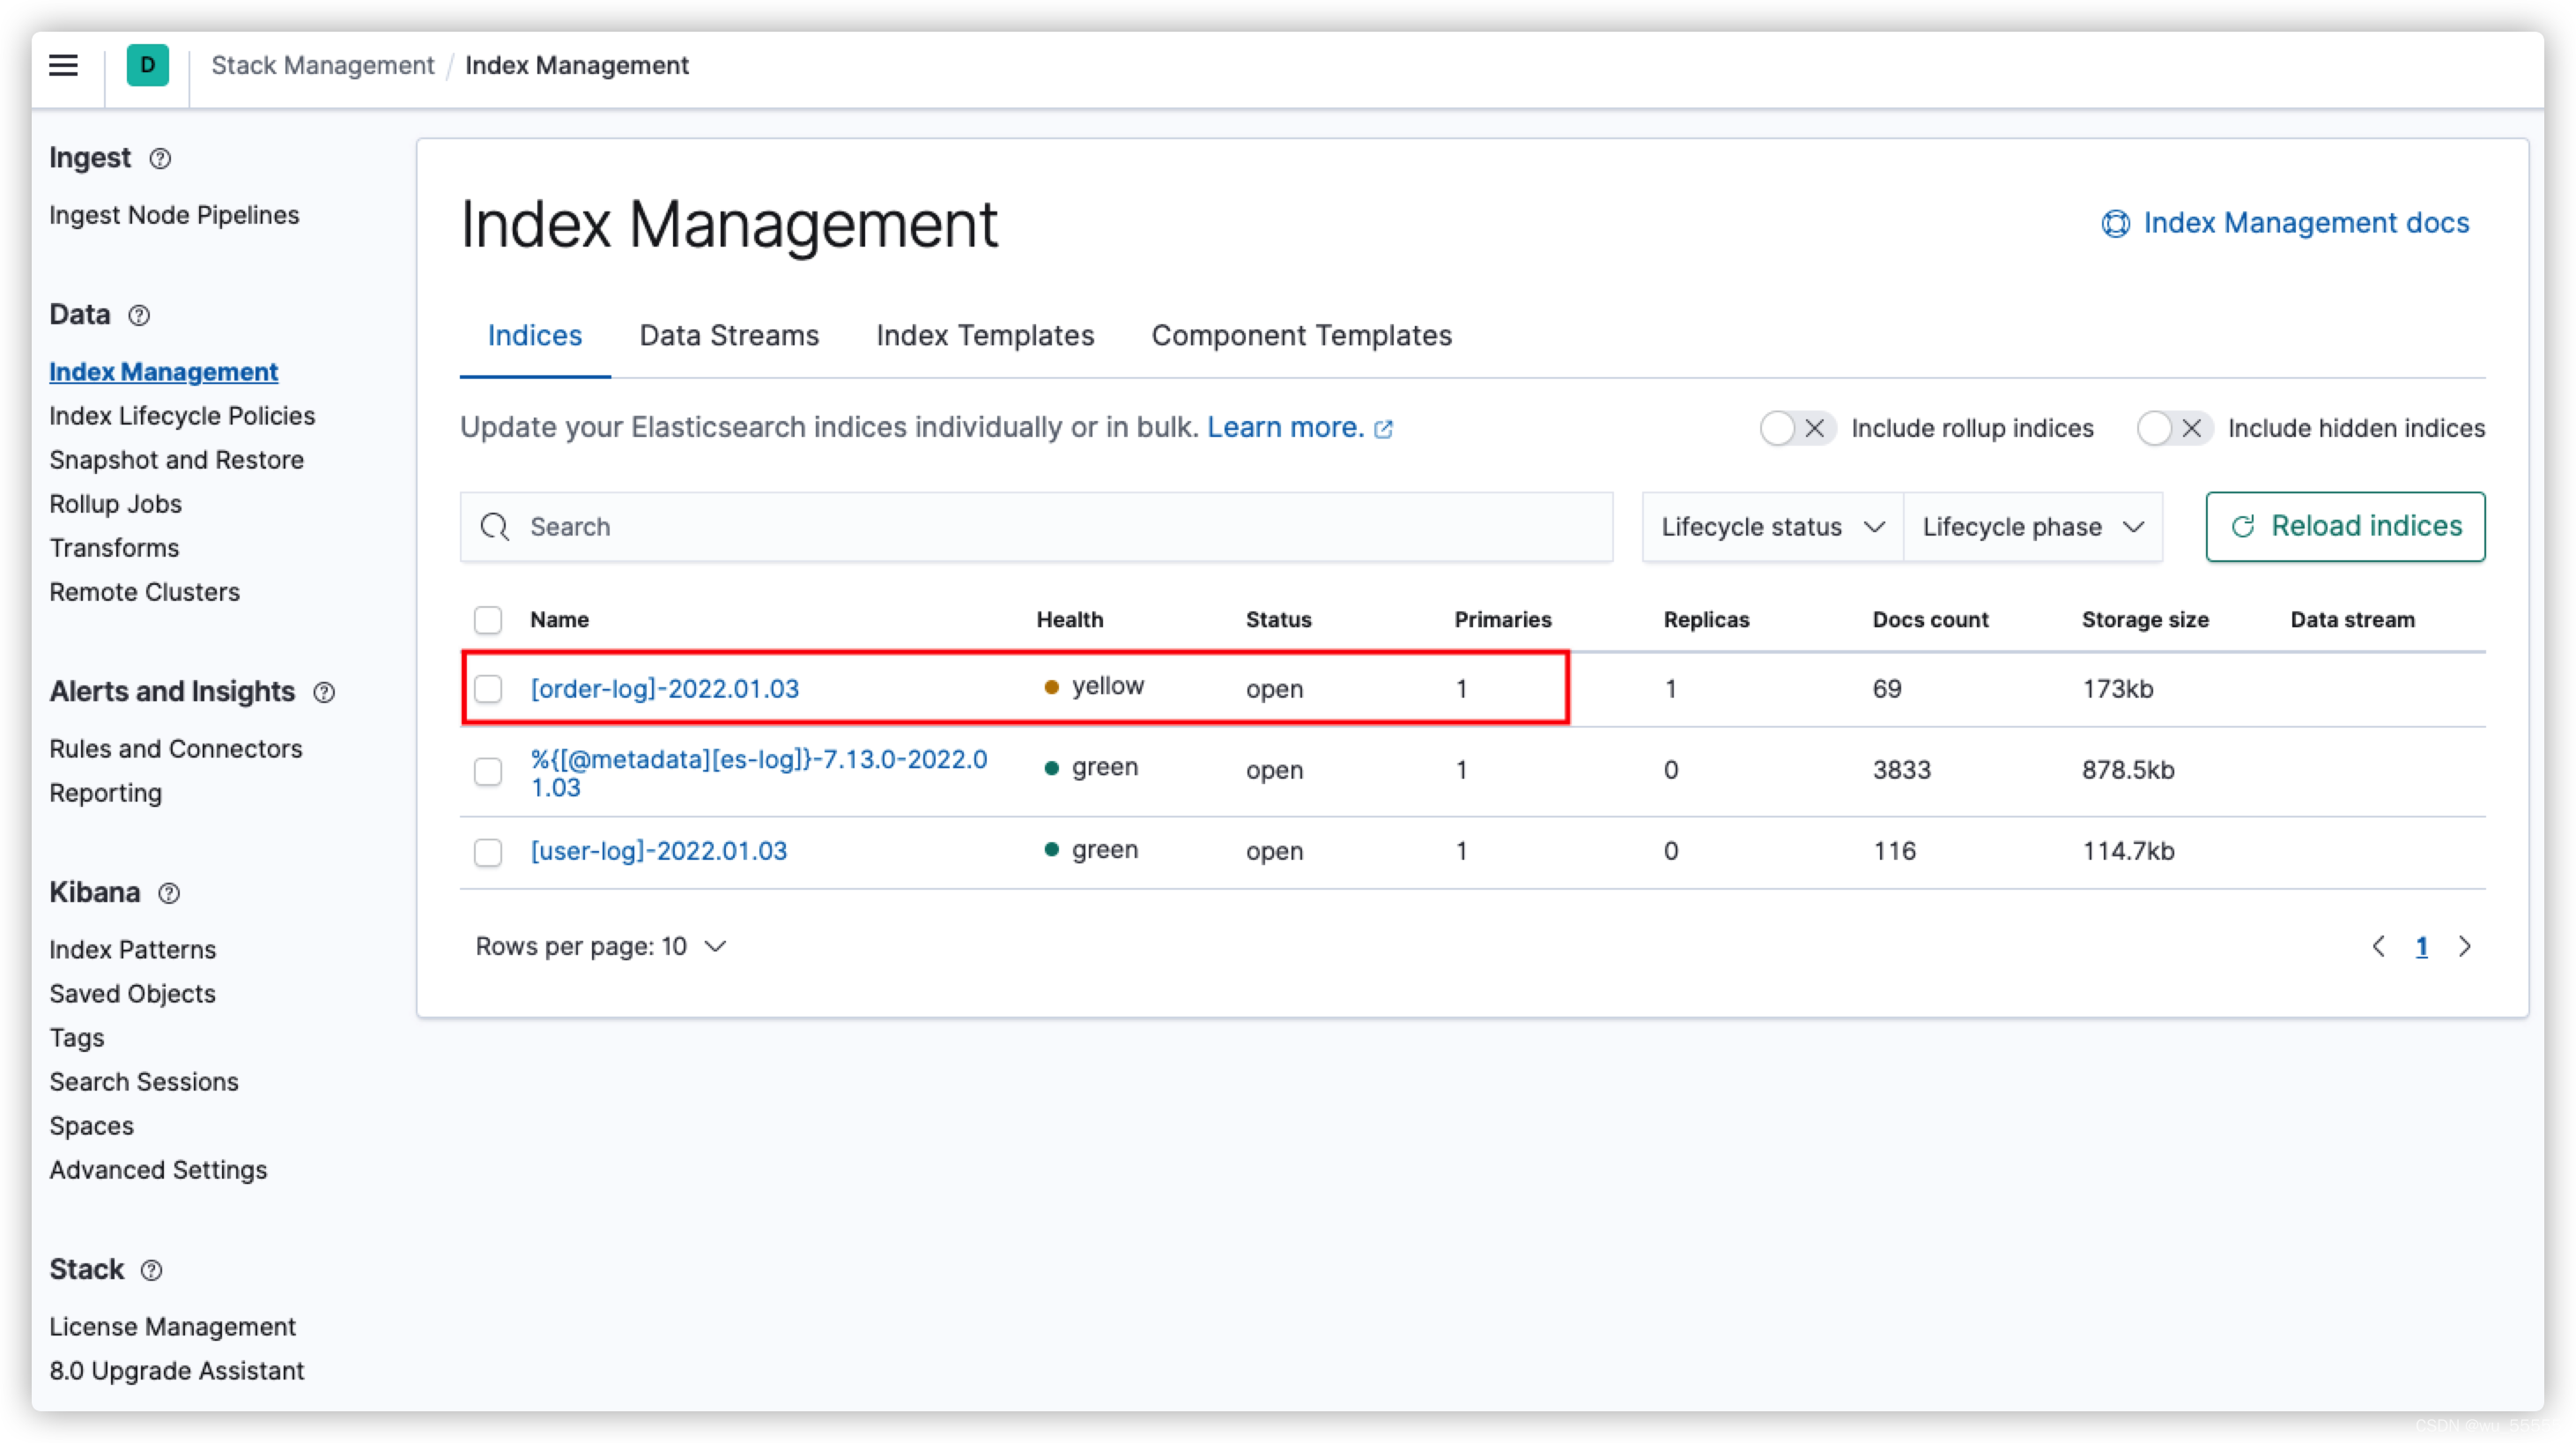Viewport: 2576px width, 1443px height.
Task: Open the Lifecycle phase dropdown
Action: coord(2032,527)
